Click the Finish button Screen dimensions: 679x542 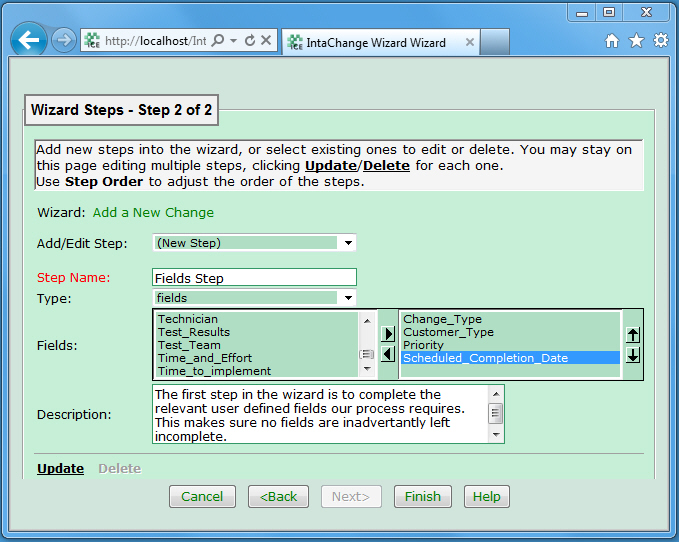pyautogui.click(x=423, y=496)
